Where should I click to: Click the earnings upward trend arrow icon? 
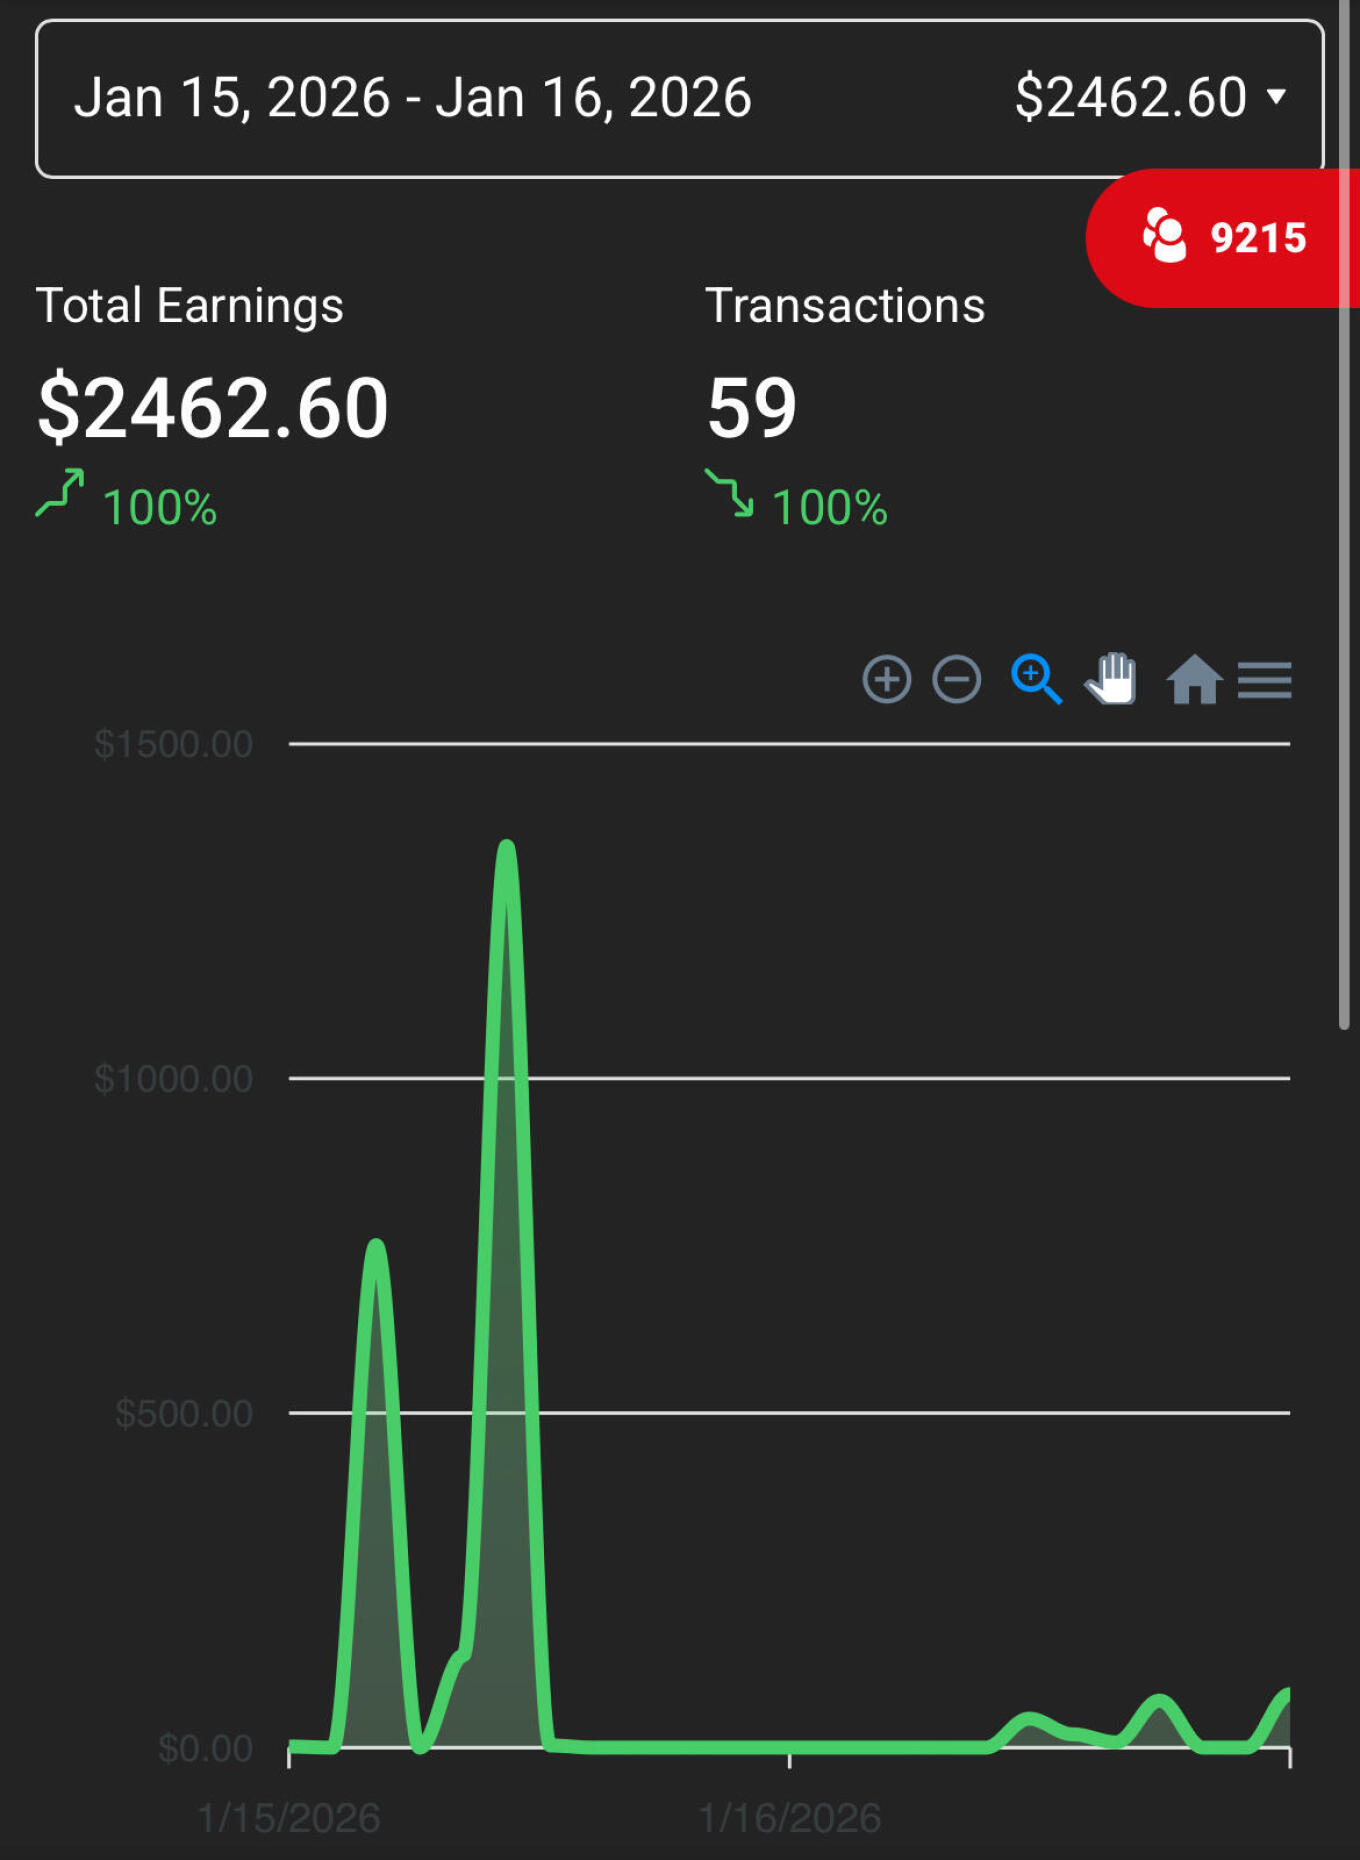(x=61, y=493)
